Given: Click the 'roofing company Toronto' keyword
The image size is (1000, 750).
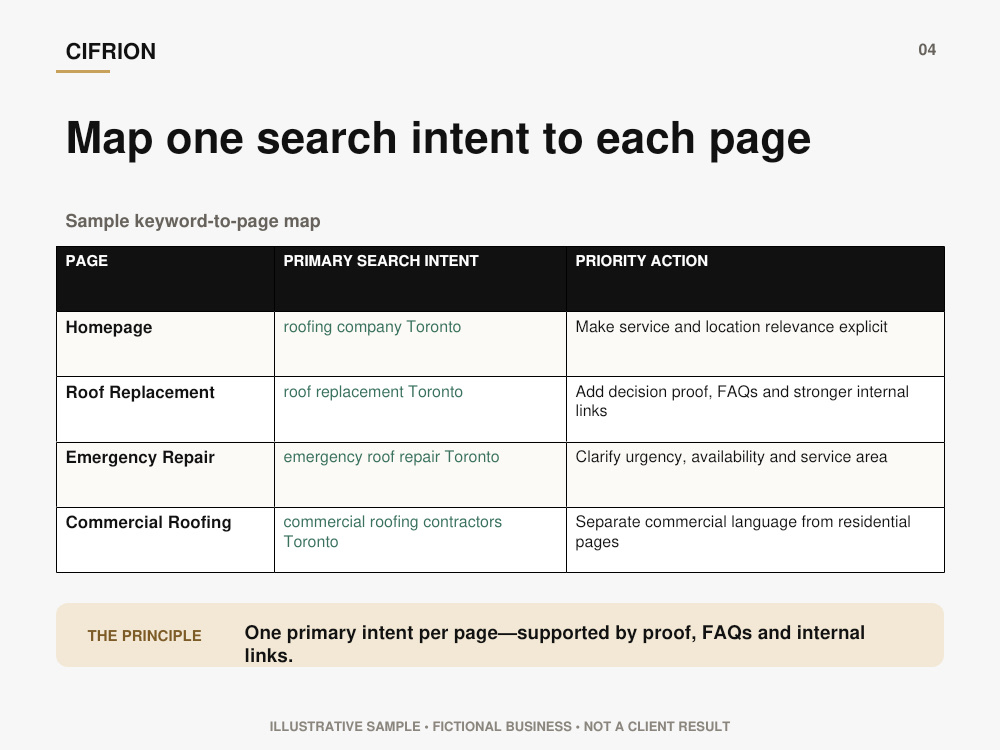Looking at the screenshot, I should pos(372,327).
